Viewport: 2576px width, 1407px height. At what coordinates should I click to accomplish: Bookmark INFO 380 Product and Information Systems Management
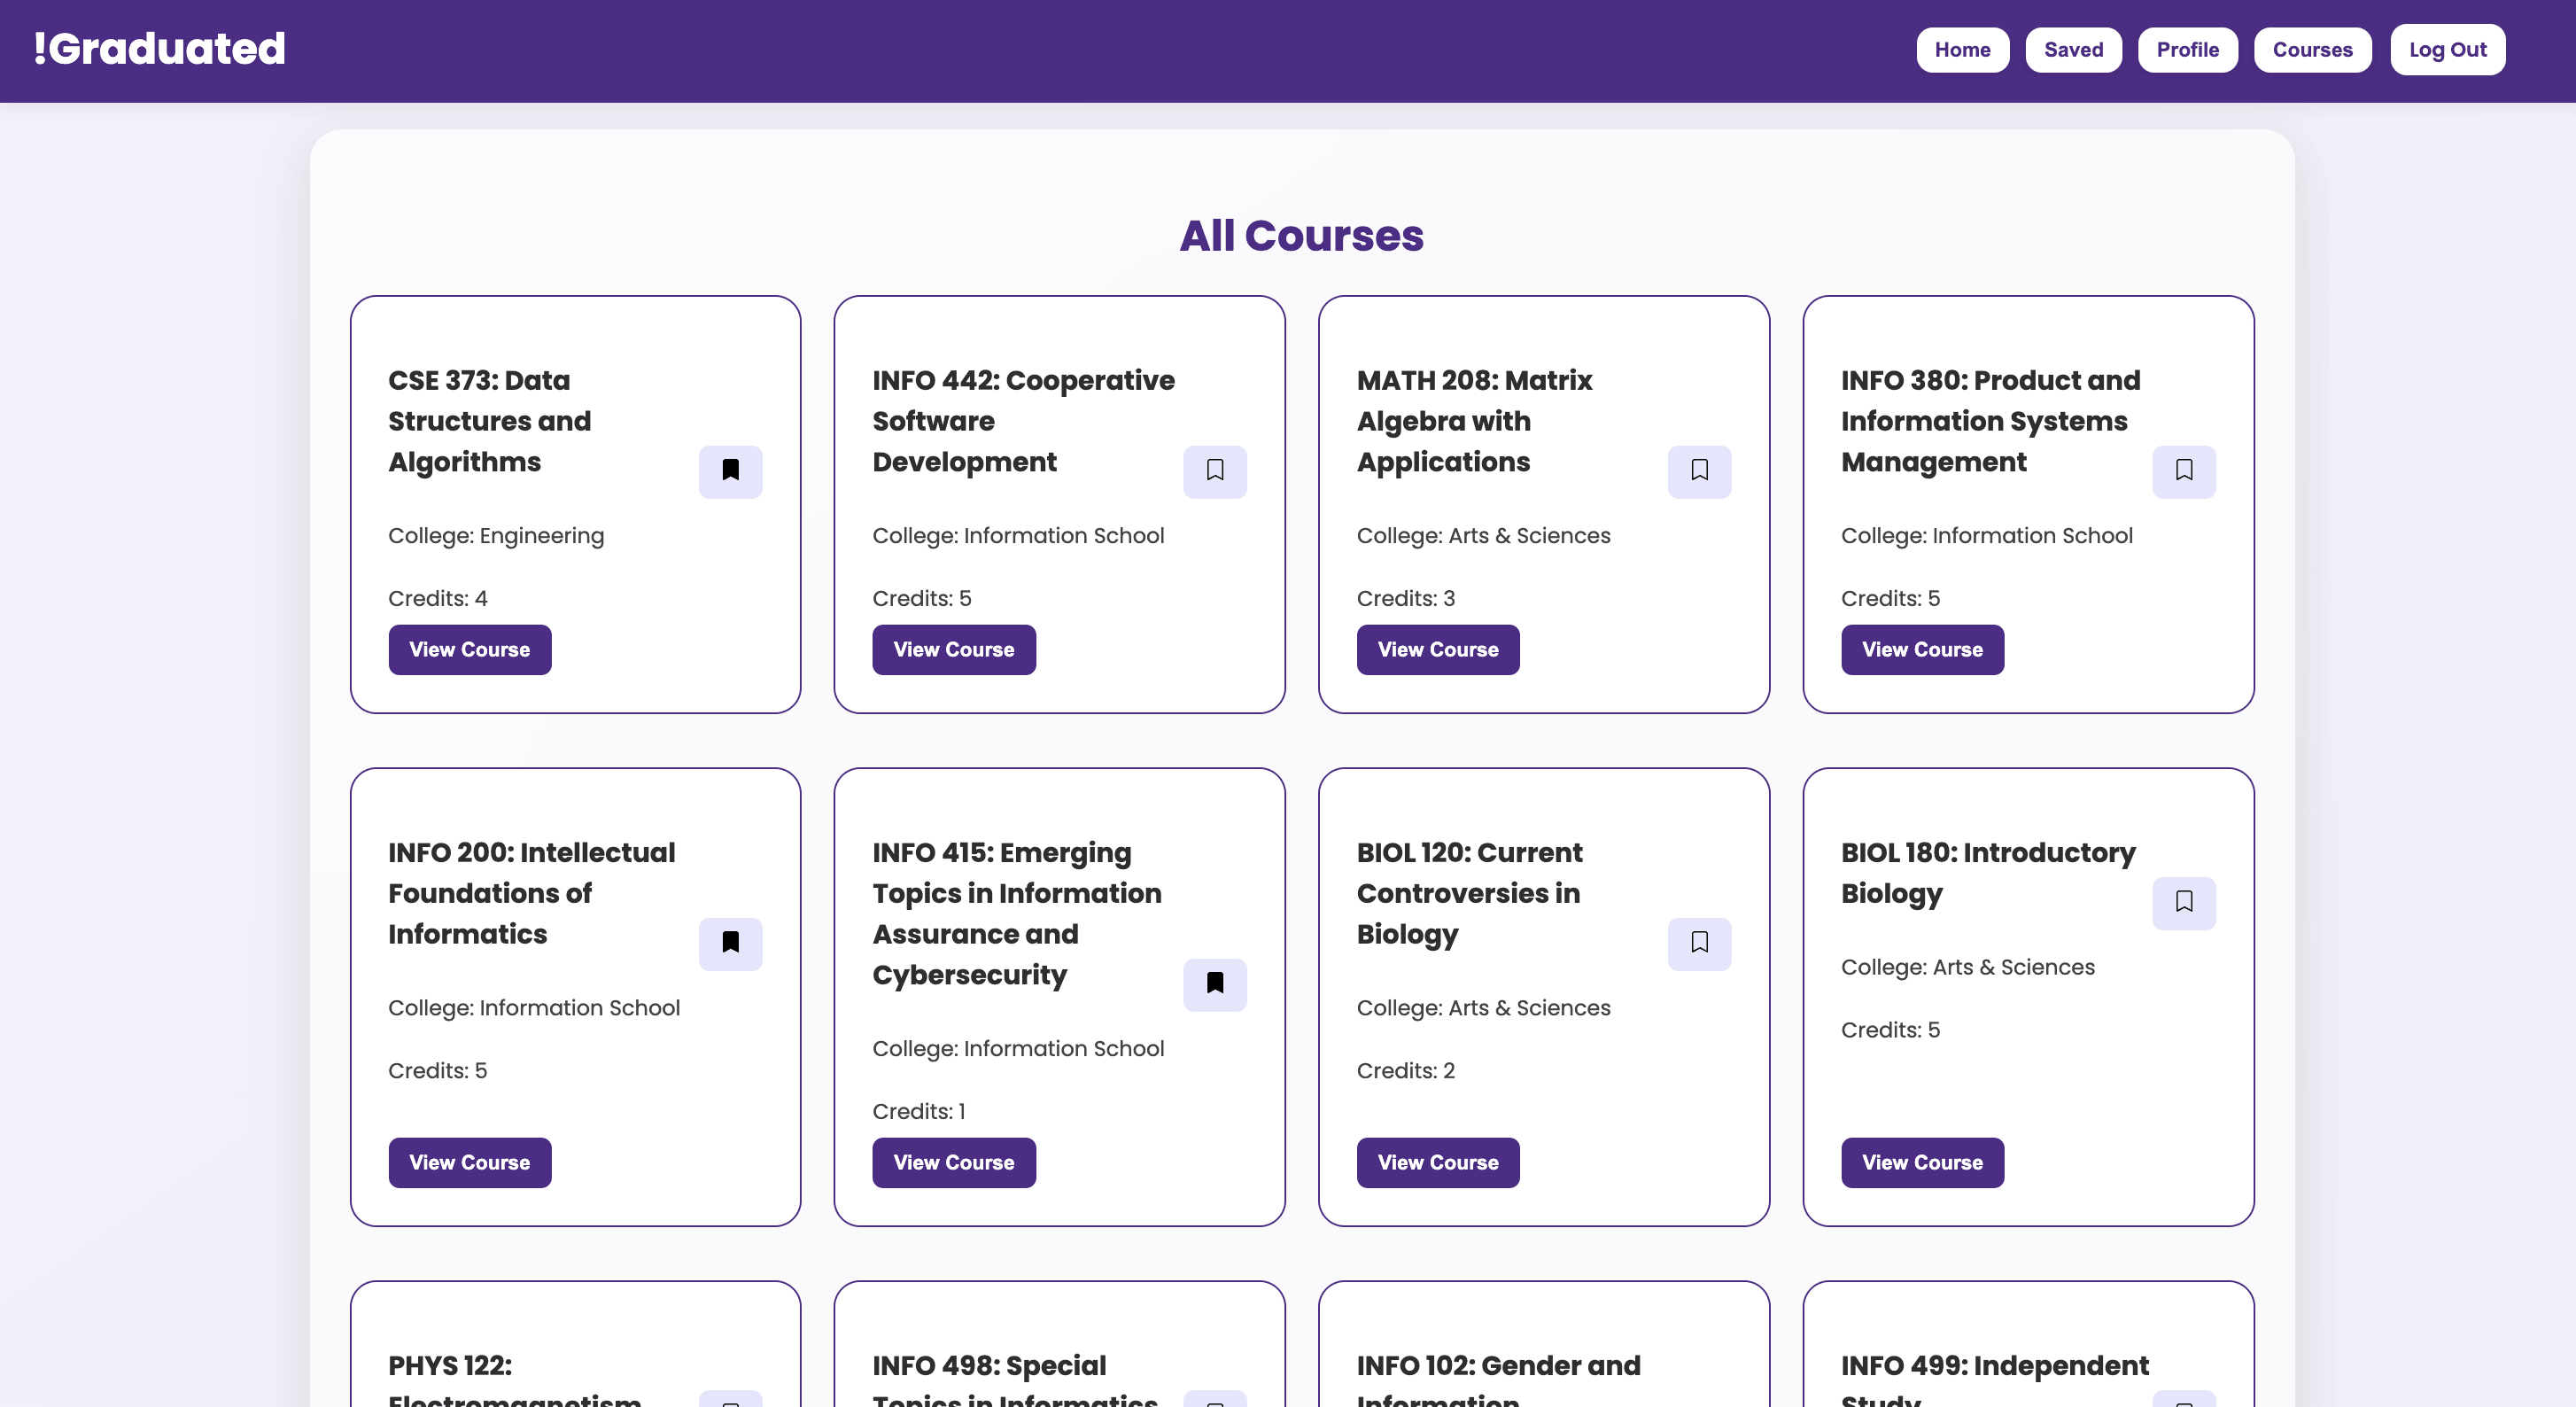pos(2184,471)
